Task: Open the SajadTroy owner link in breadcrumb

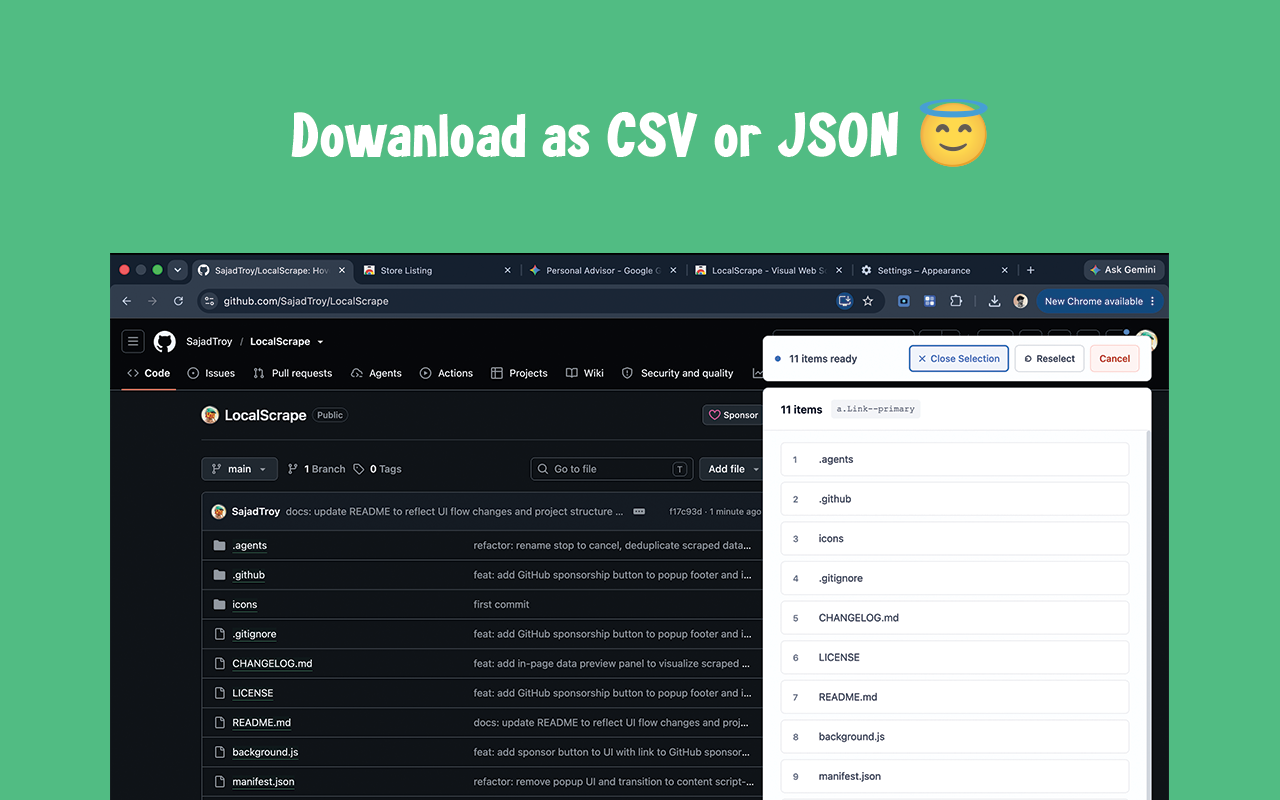Action: tap(209, 342)
